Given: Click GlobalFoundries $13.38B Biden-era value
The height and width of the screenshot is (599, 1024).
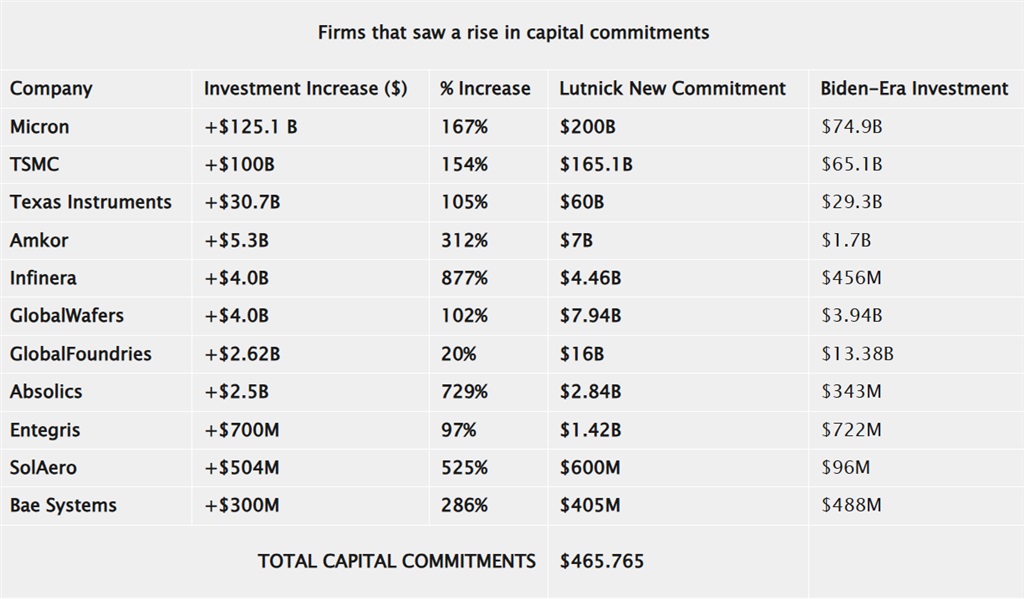Looking at the screenshot, I should 857,354.
